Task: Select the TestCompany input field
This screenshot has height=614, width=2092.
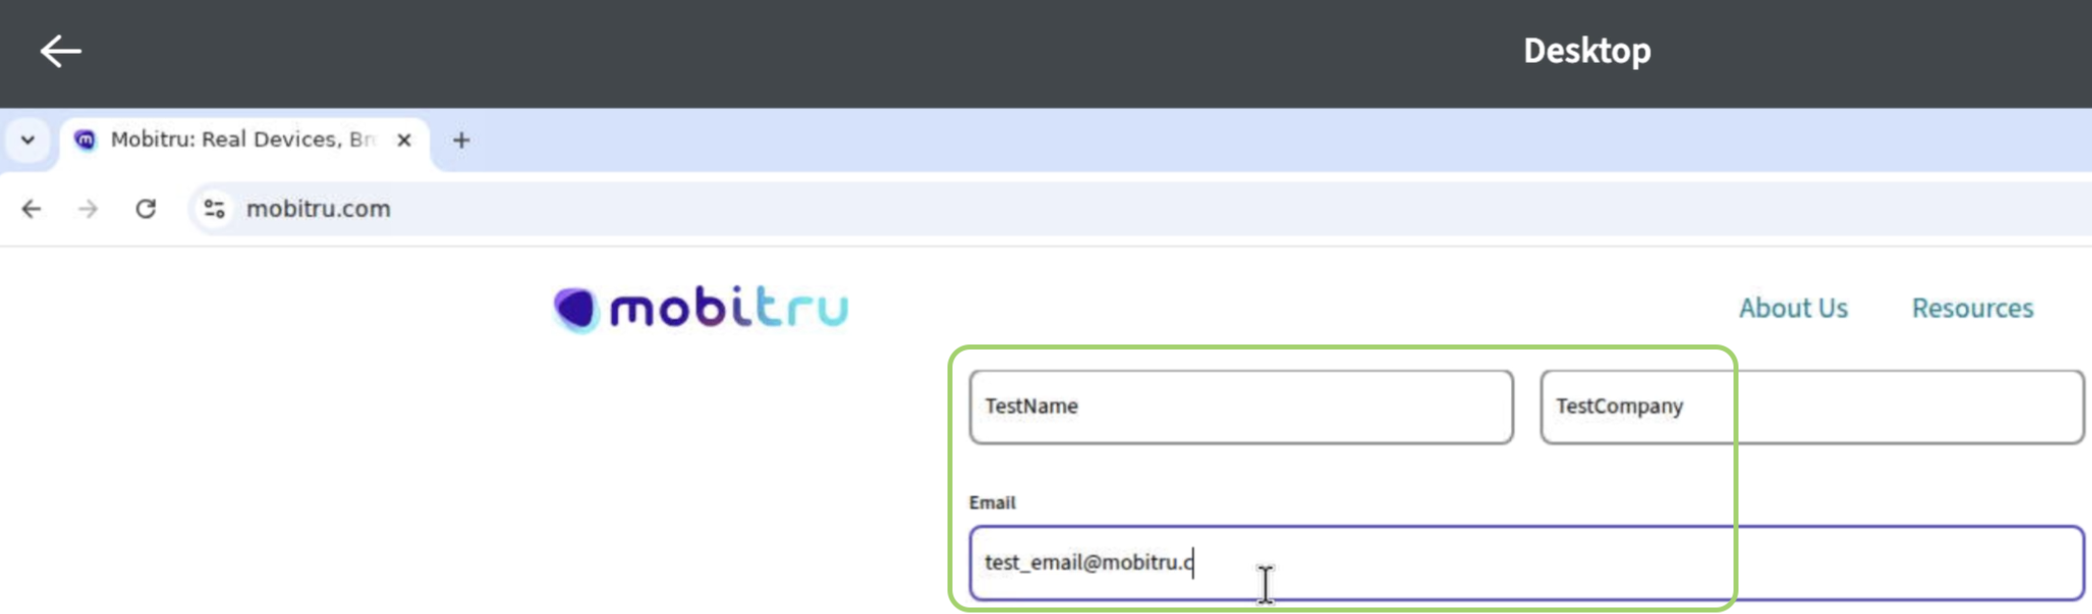Action: pyautogui.click(x=1811, y=407)
